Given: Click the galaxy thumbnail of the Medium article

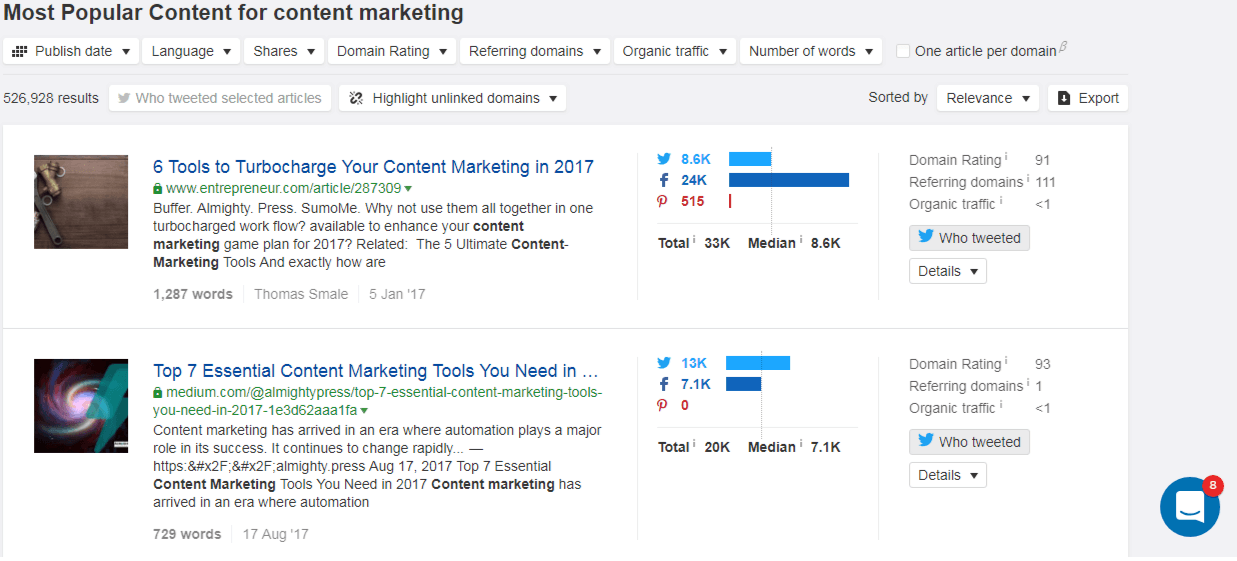Looking at the screenshot, I should (81, 406).
